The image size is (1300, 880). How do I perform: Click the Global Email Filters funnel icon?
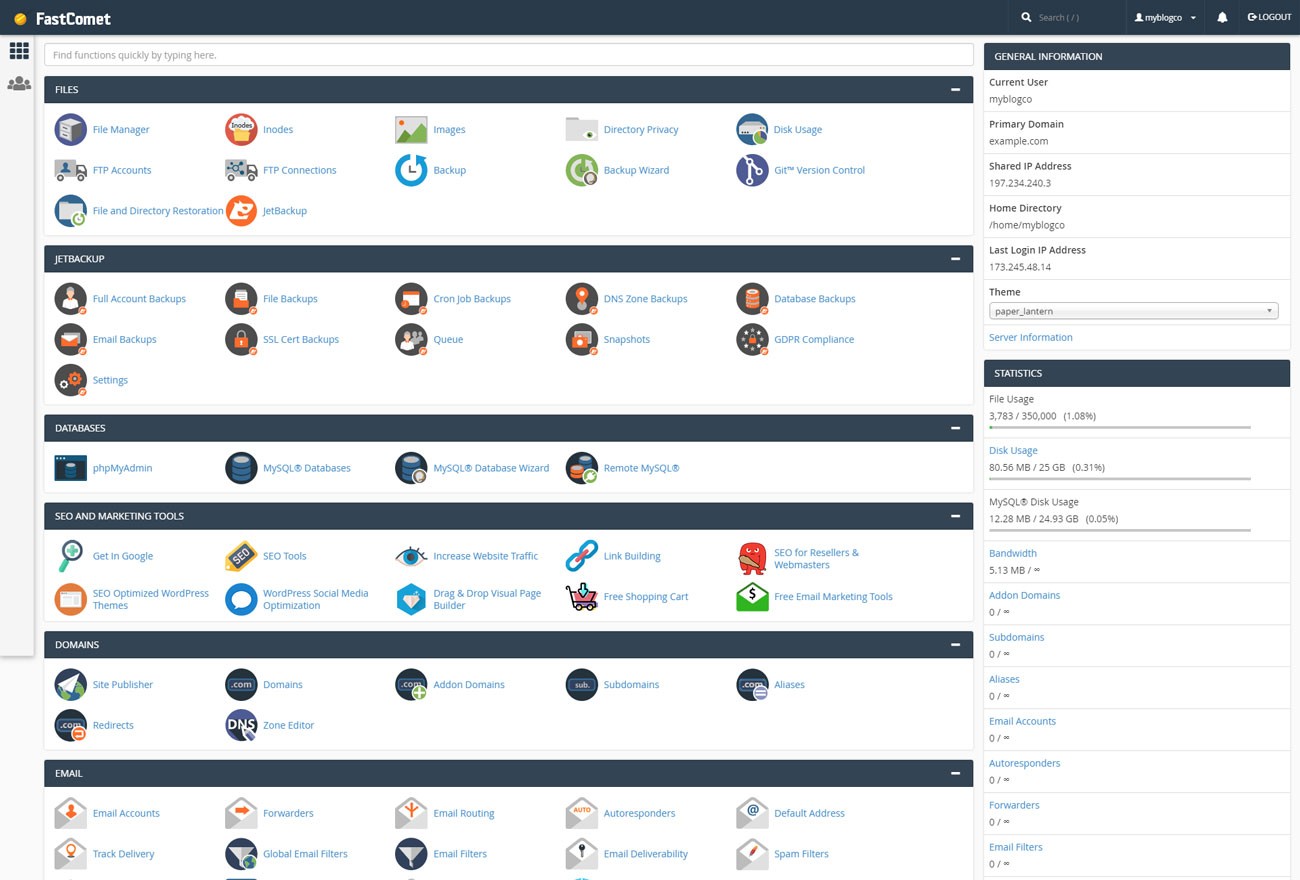241,854
